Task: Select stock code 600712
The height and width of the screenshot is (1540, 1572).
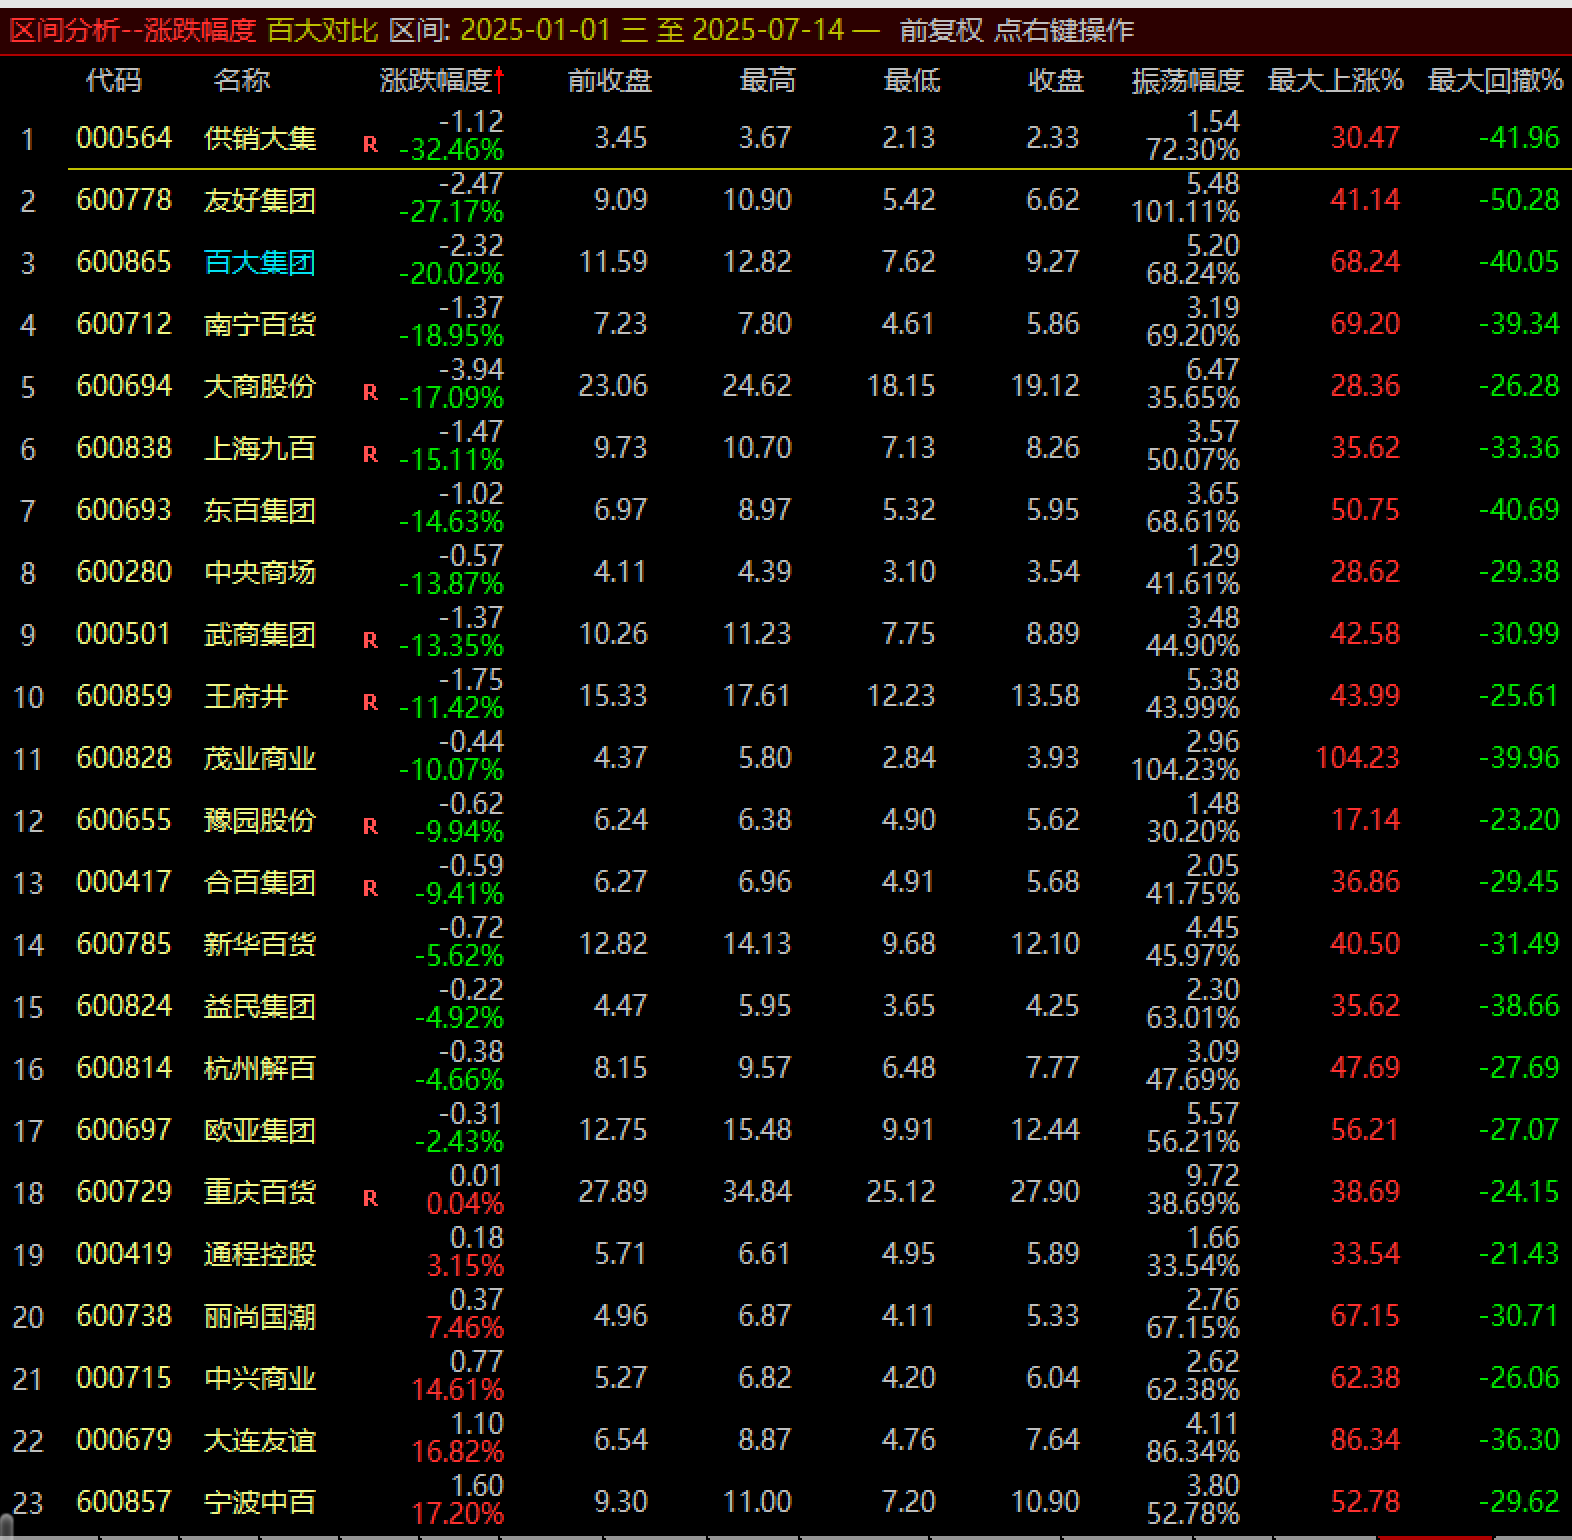Action: (x=124, y=324)
